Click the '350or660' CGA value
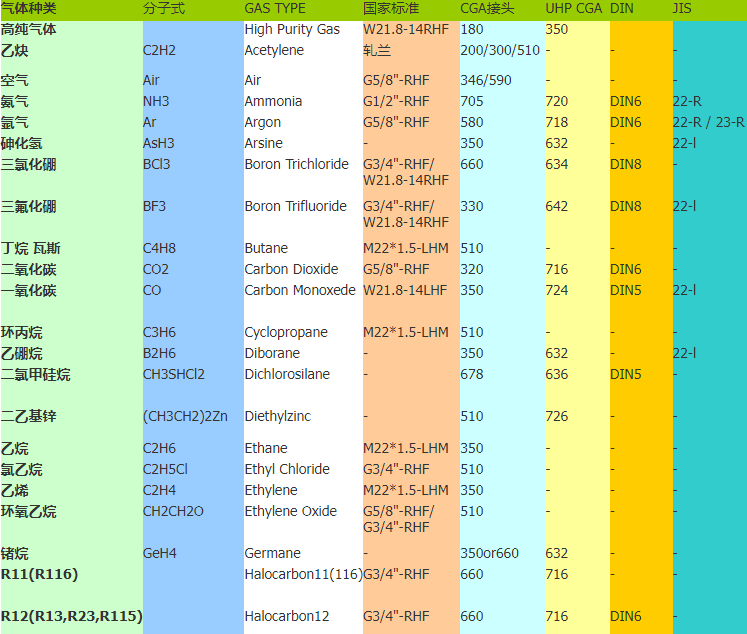Viewport: 747px width, 634px height. click(x=489, y=553)
